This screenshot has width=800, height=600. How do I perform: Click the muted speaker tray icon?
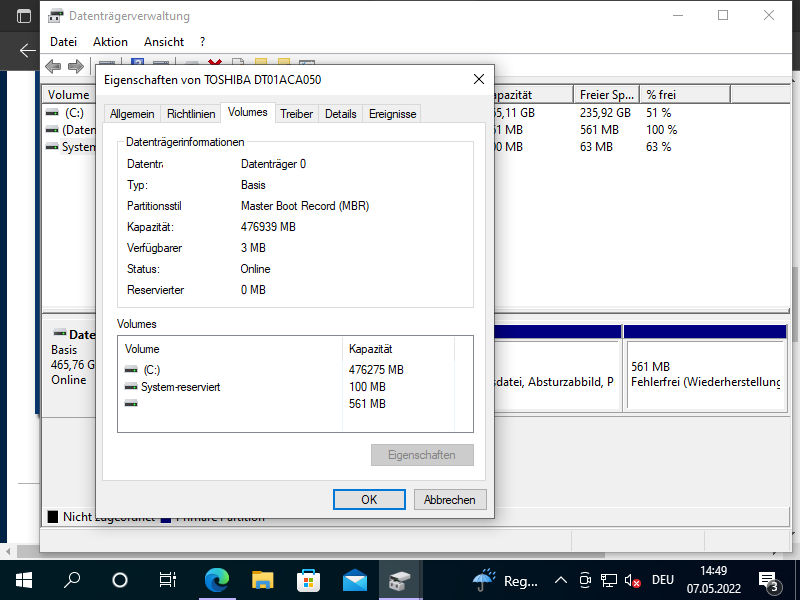tap(632, 580)
